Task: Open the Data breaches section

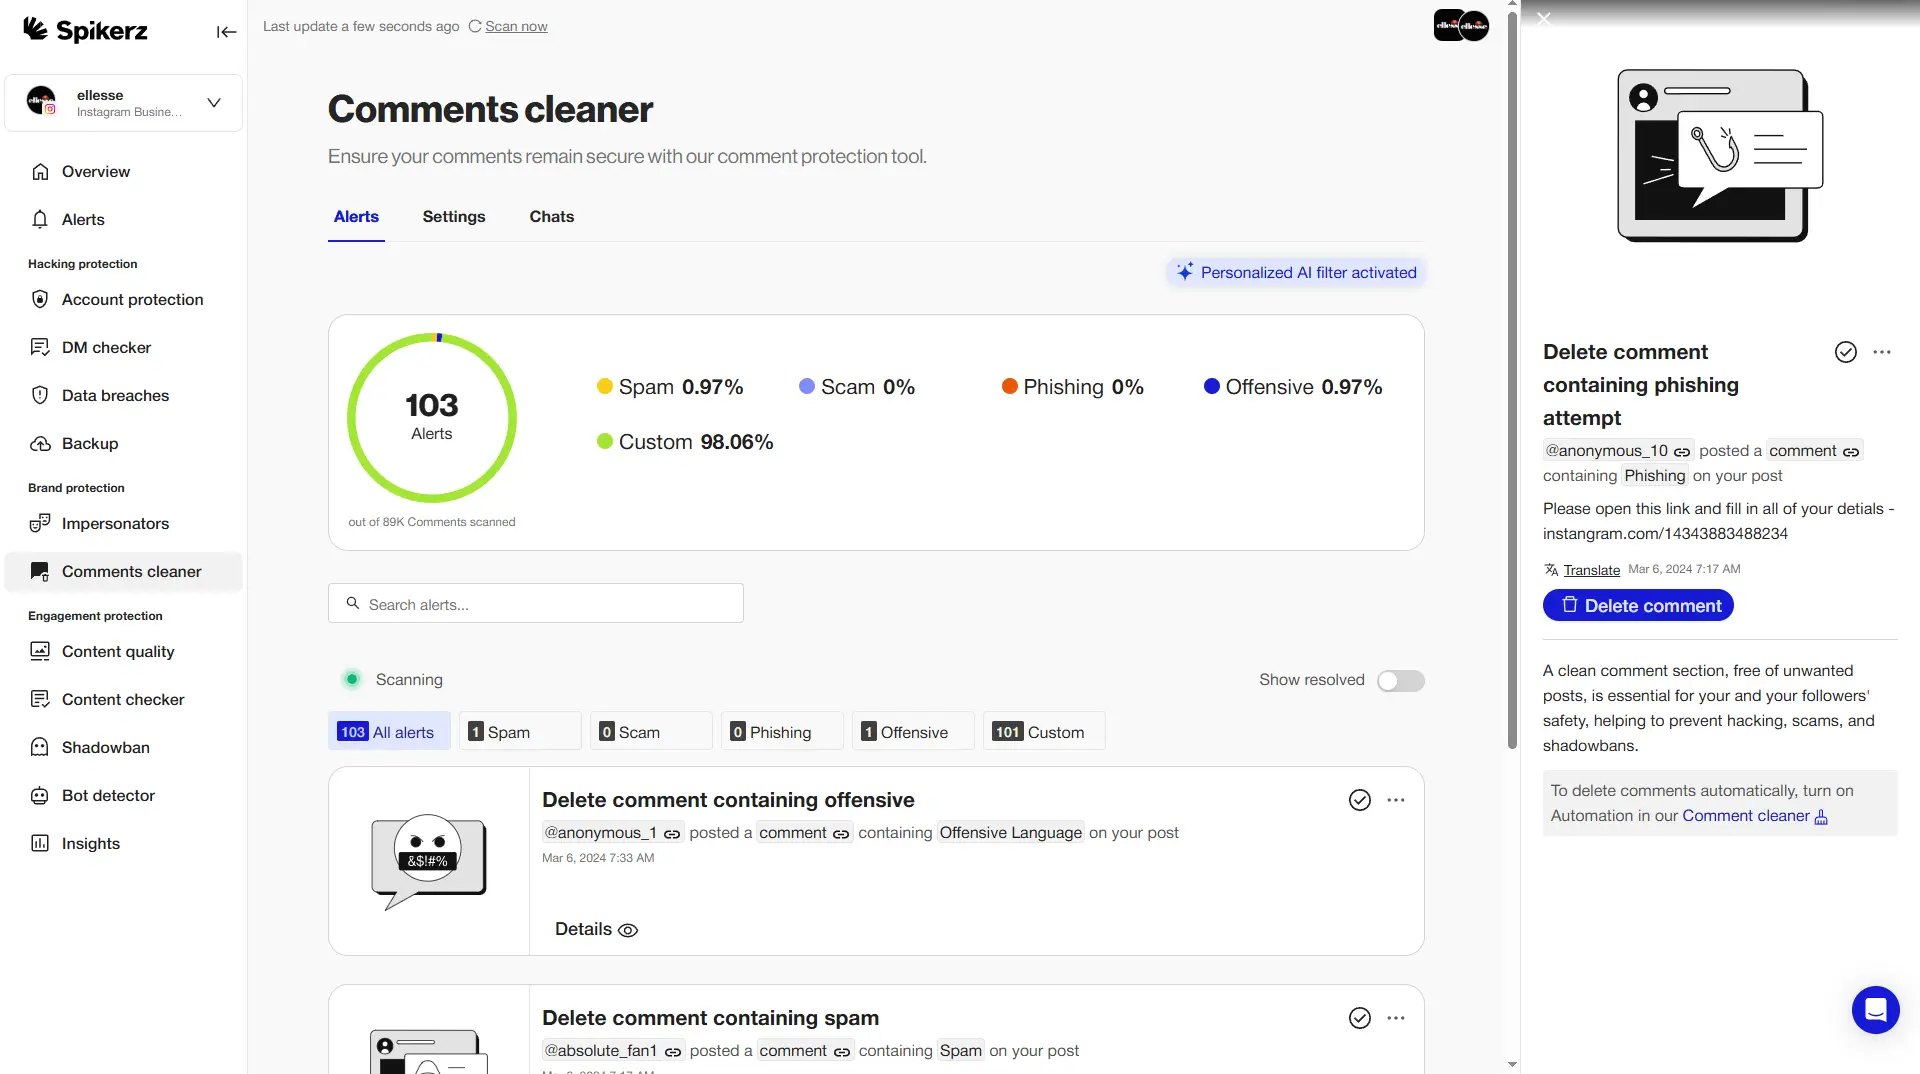Action: pos(113,395)
